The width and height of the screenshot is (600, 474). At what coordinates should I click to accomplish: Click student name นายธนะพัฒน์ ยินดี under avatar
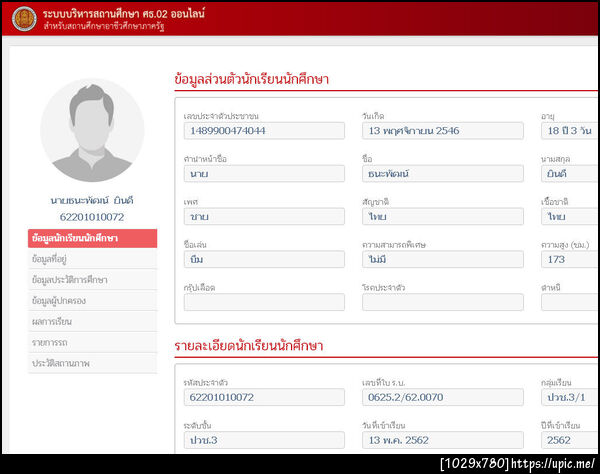point(92,200)
